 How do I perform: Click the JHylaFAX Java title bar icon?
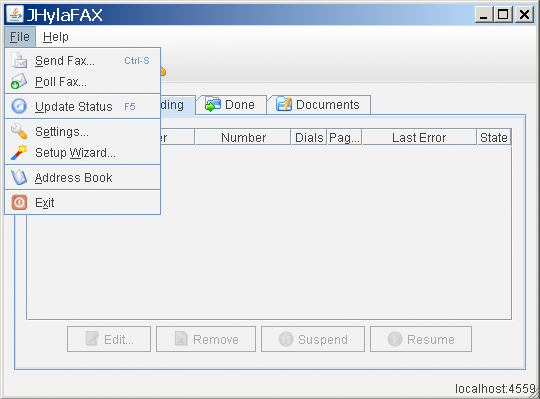tap(15, 14)
